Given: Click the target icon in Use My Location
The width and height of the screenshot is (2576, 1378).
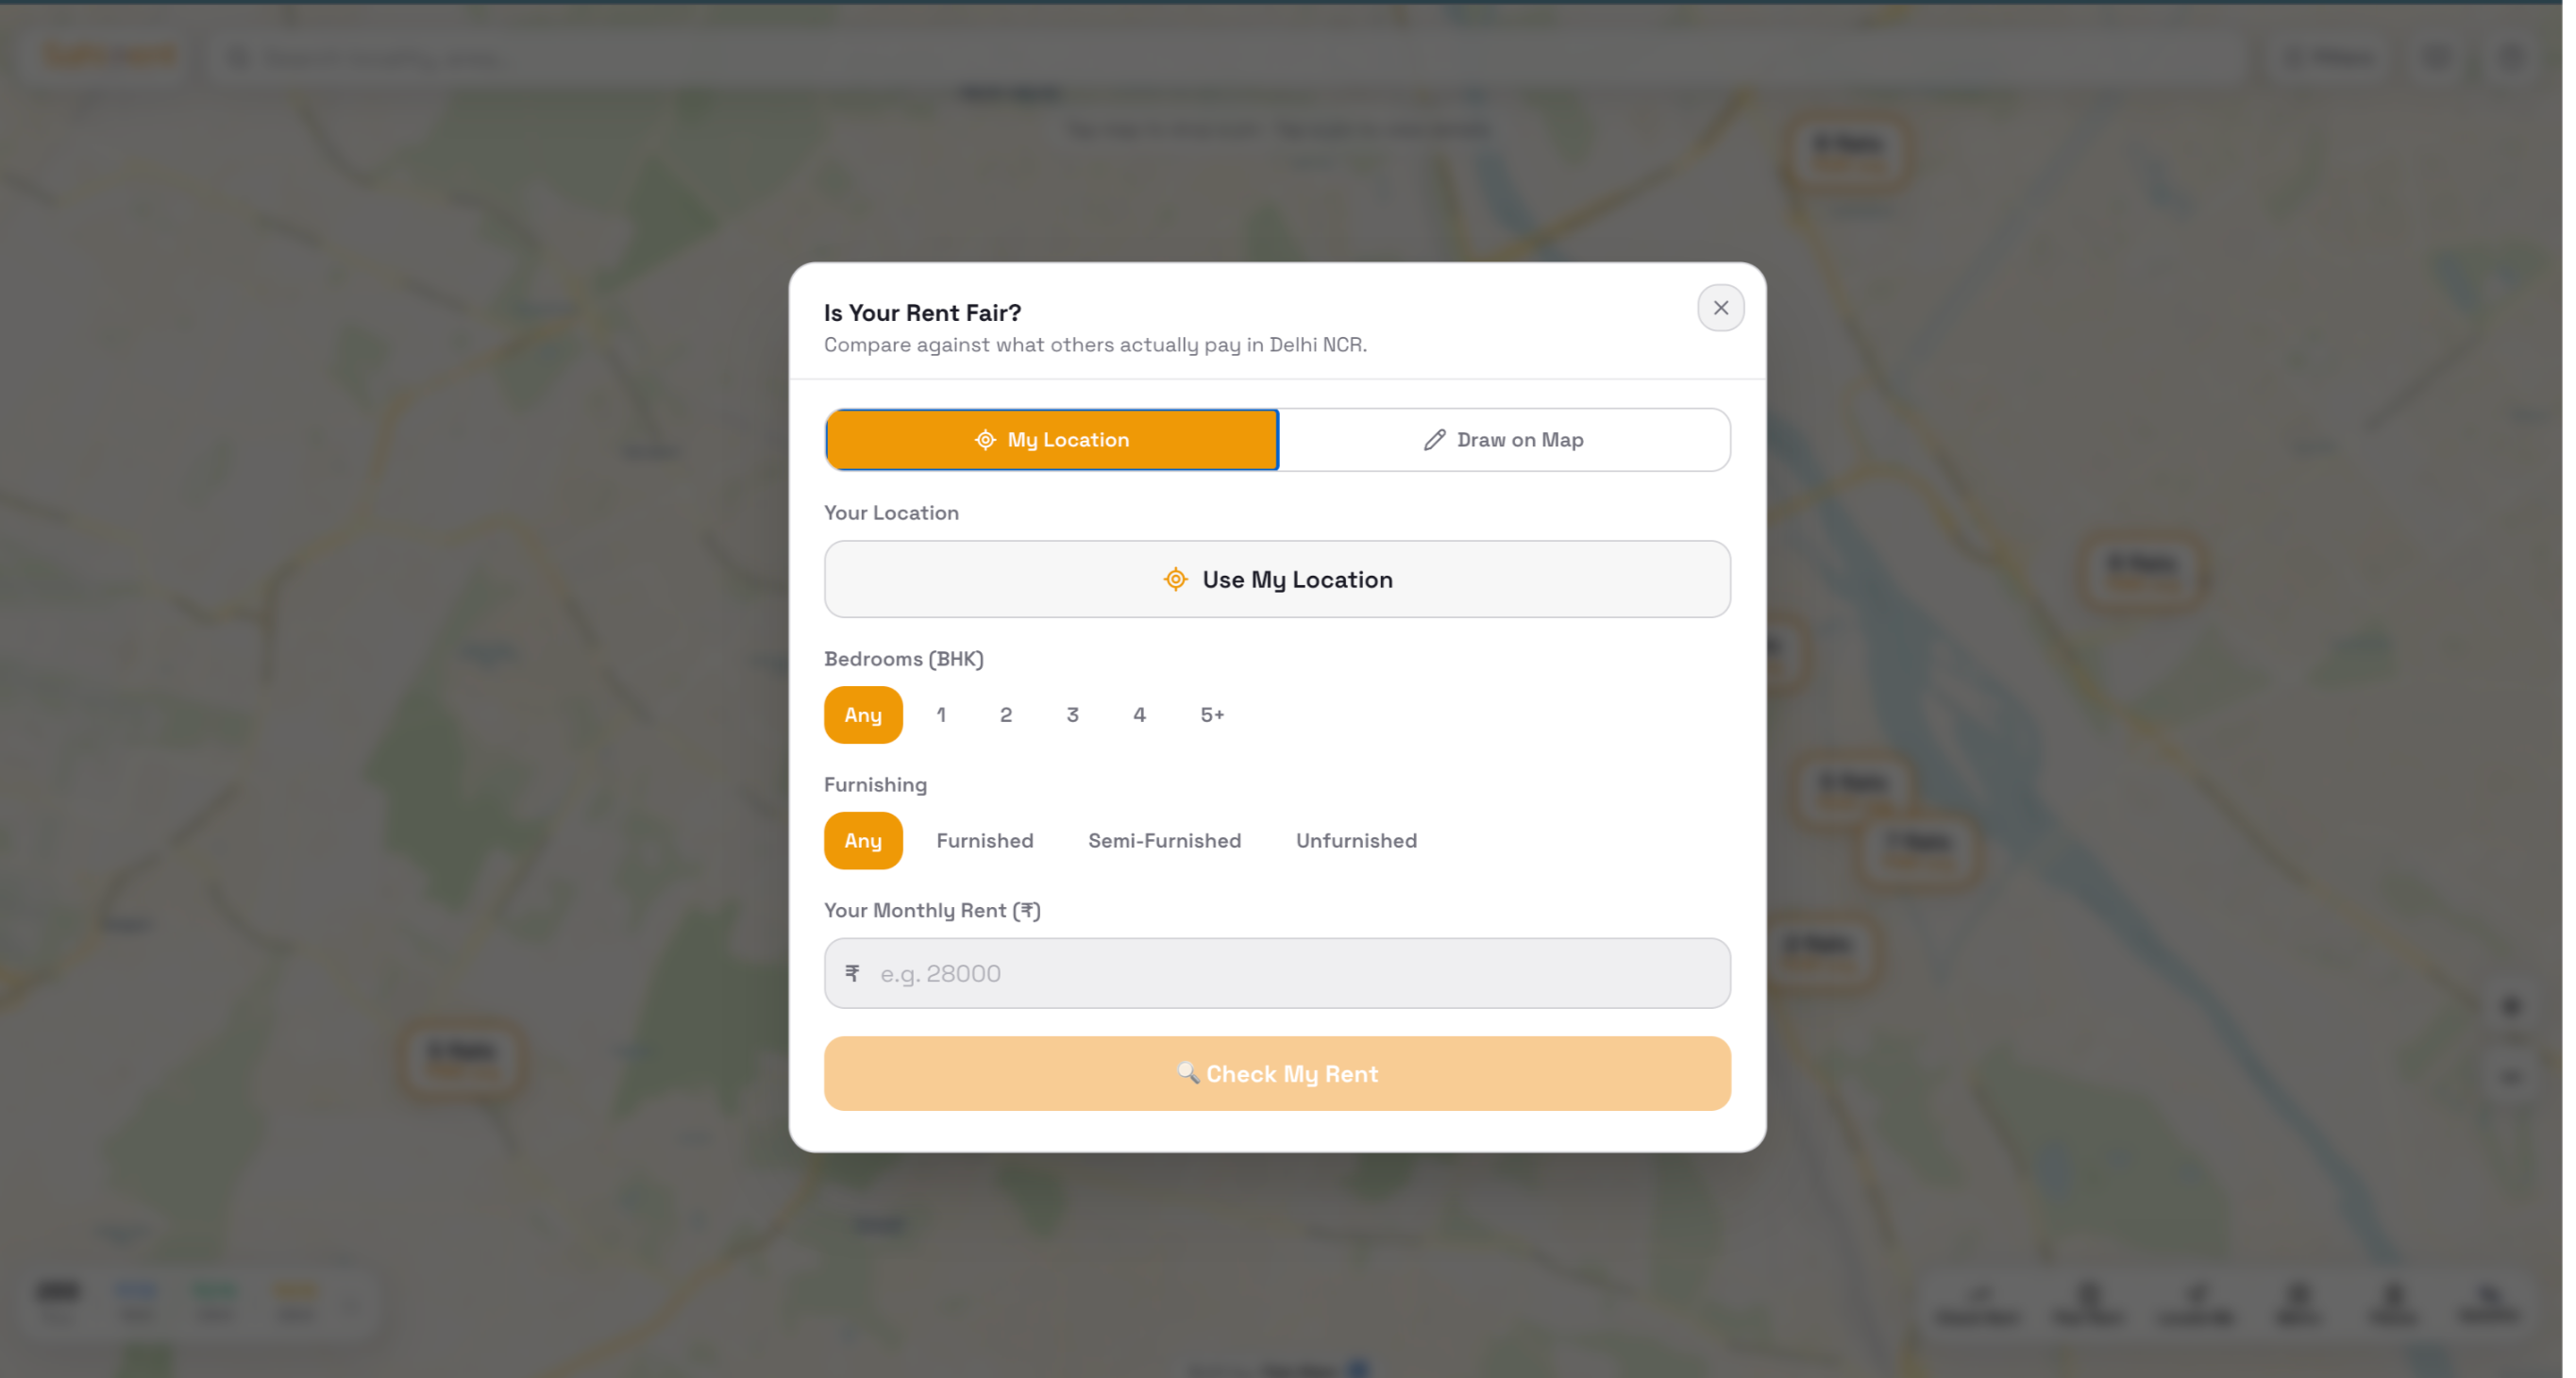Looking at the screenshot, I should coord(1175,580).
